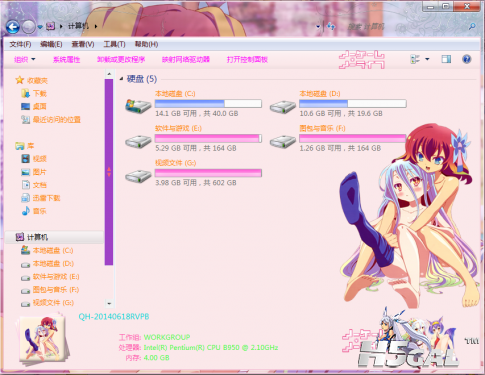Select the 视频文件 (G:) drive icon

coord(138,176)
